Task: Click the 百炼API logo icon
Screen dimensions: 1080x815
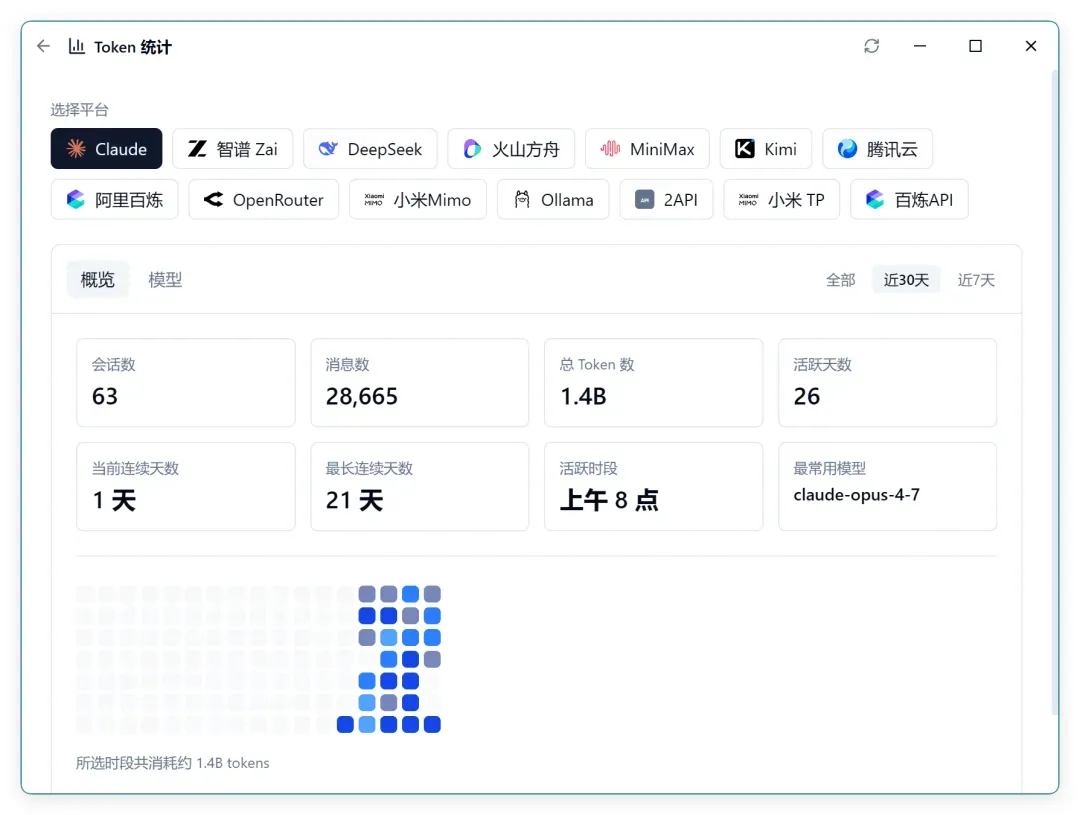Action: pyautogui.click(x=875, y=200)
